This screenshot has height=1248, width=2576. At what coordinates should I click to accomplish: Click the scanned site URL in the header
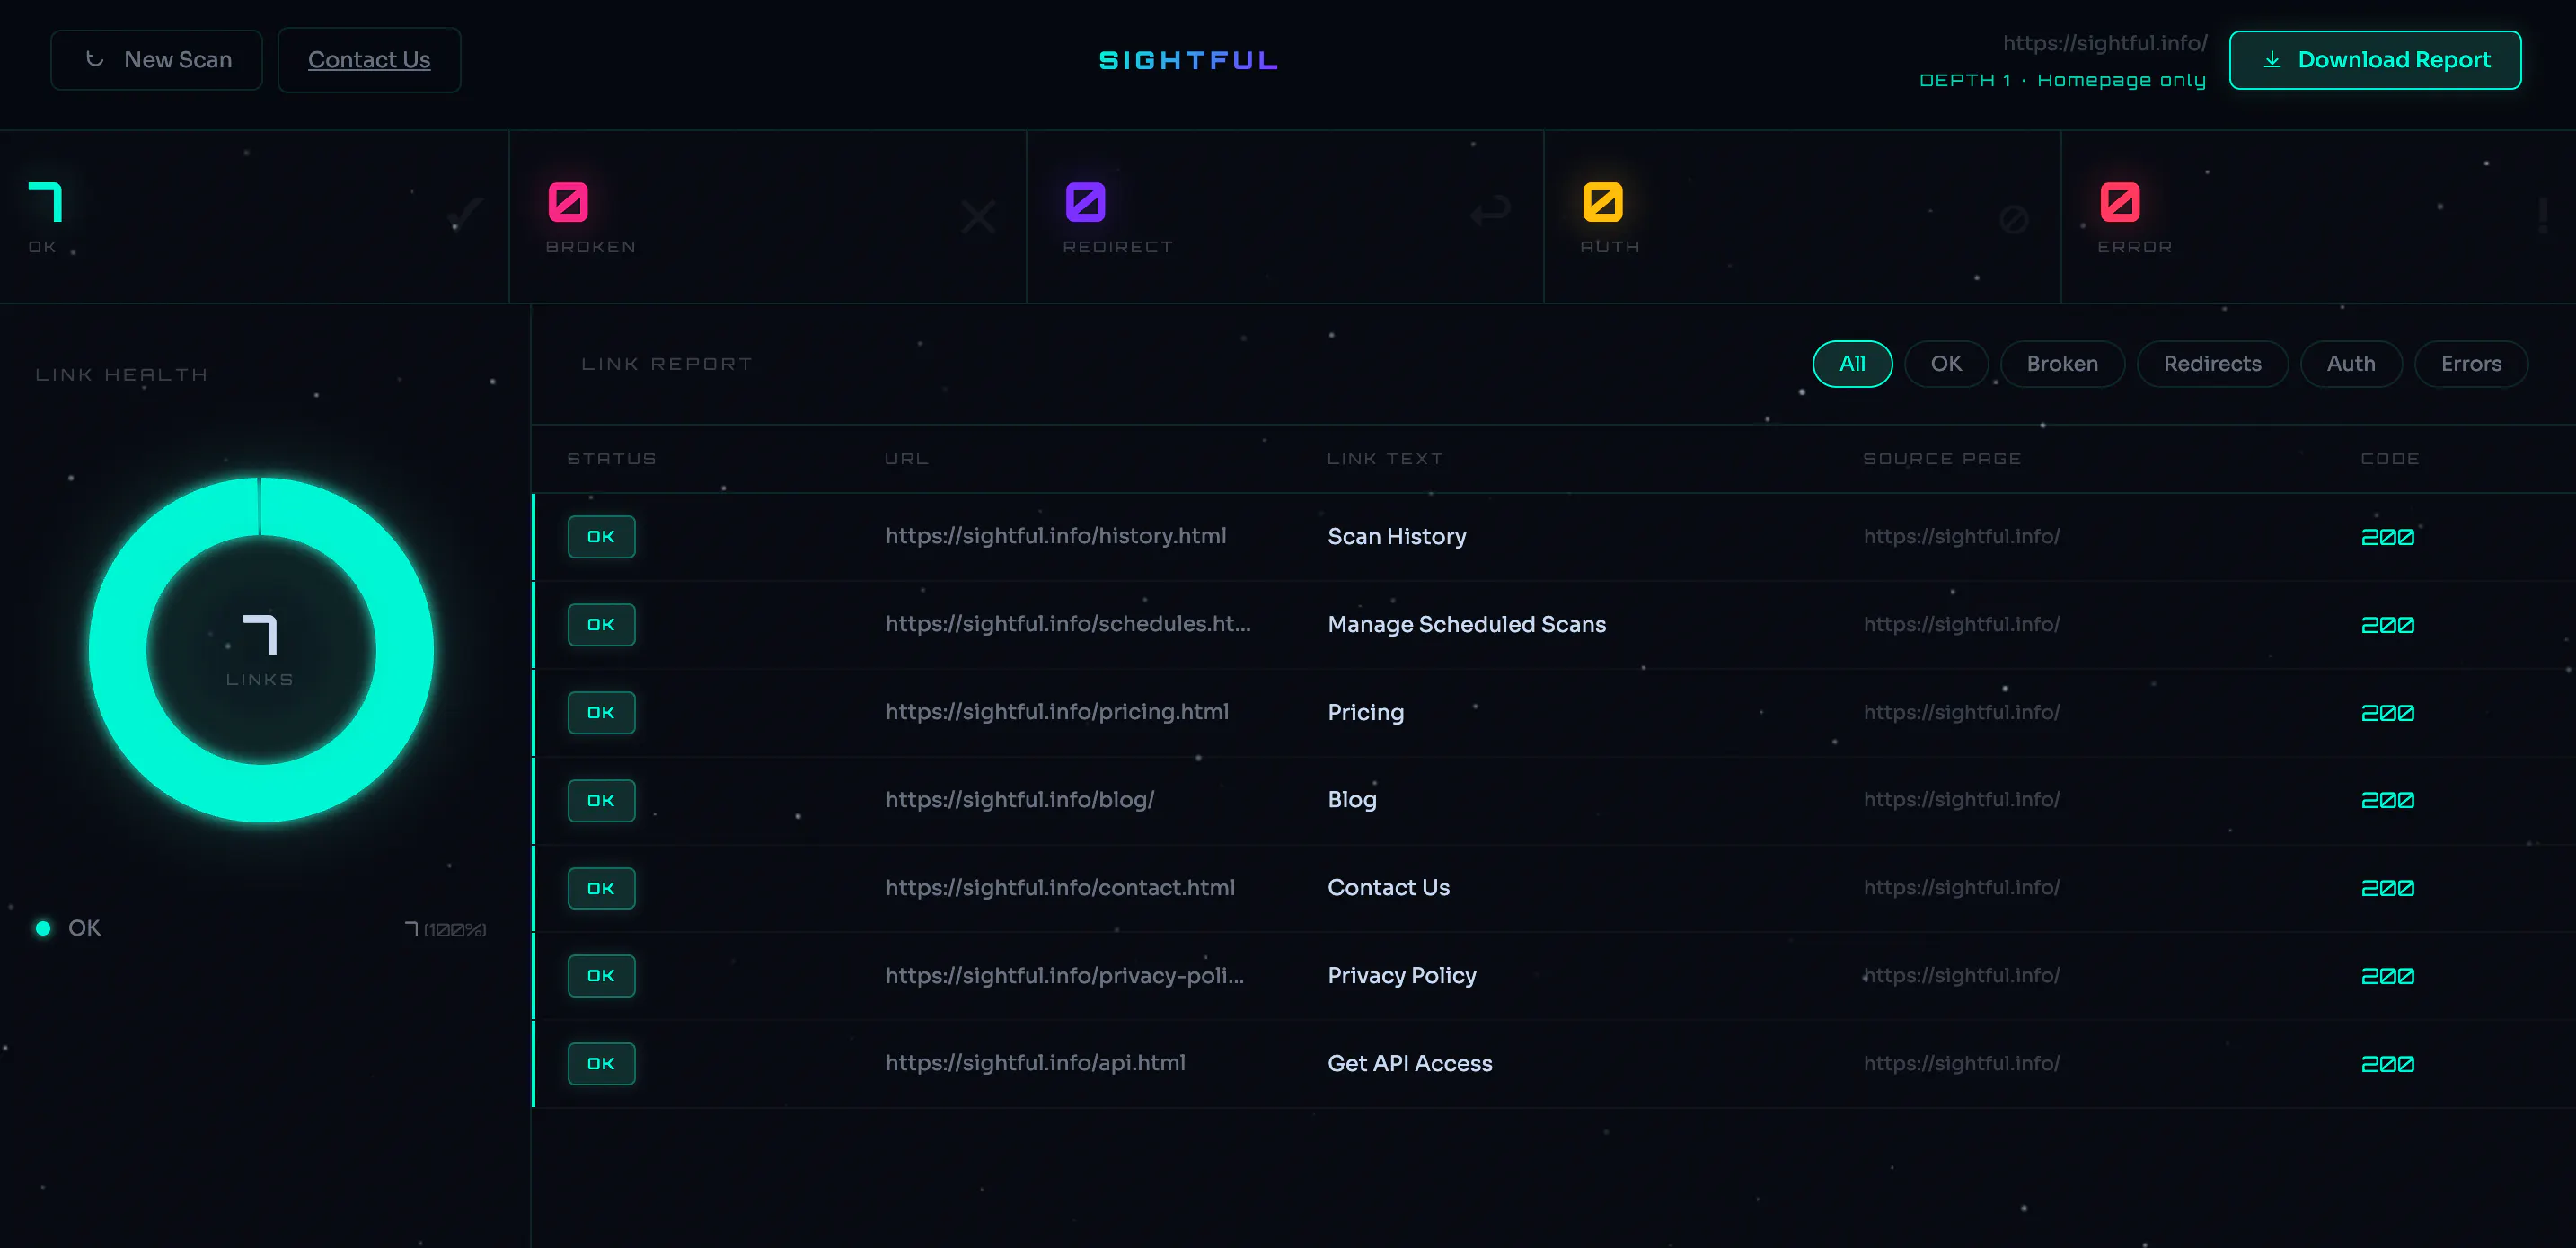(2105, 43)
